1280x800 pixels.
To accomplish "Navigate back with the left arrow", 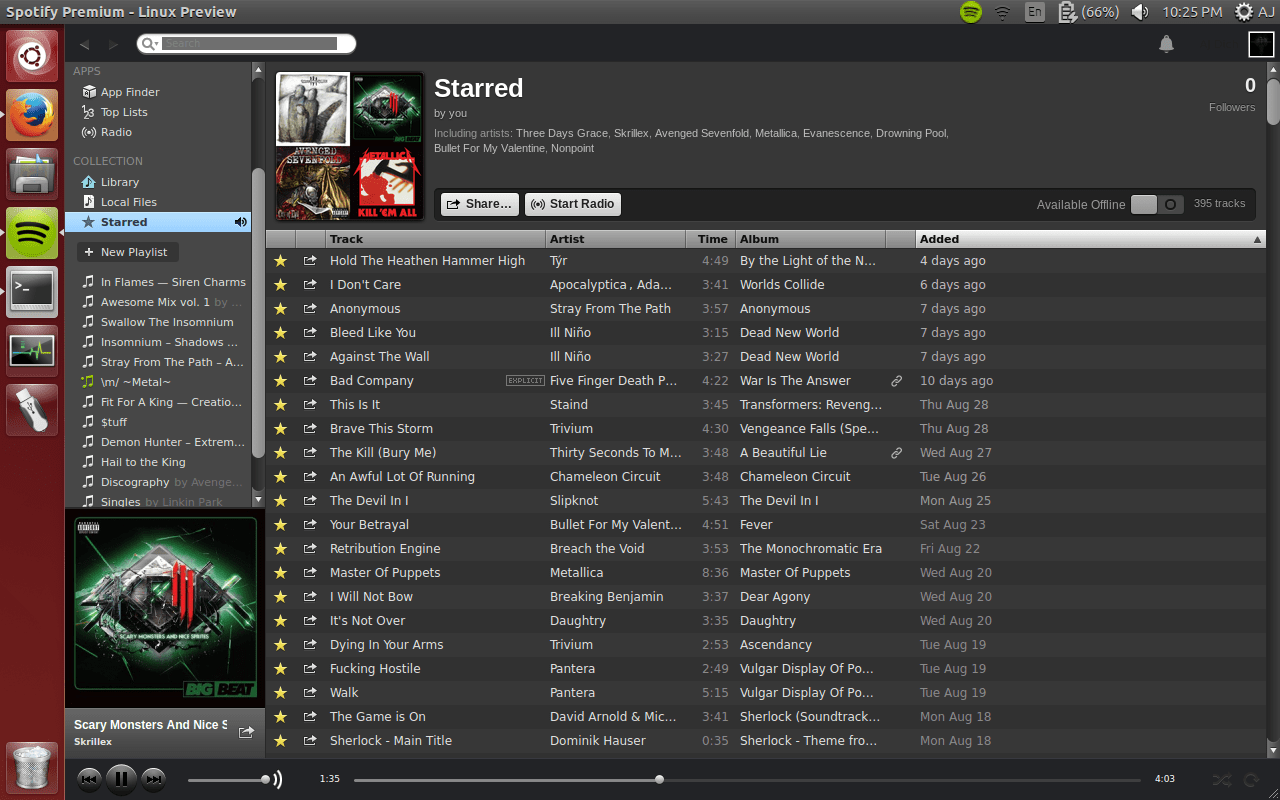I will [x=85, y=44].
